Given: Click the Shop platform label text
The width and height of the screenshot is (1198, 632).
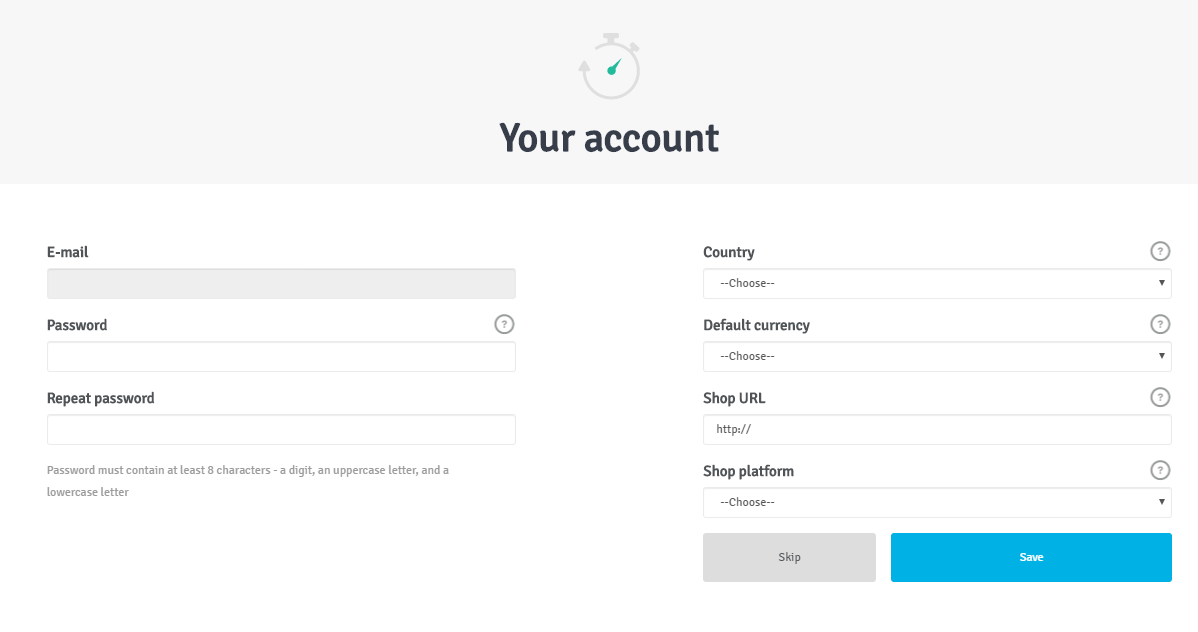Looking at the screenshot, I should coord(748,472).
